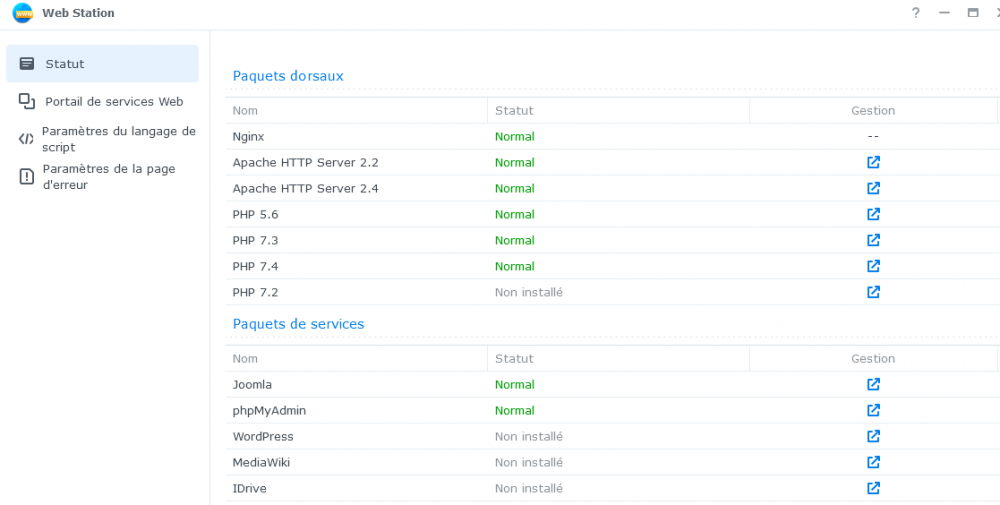Select the PHP 7.4 row name
Viewport: 1000px width, 505px height.
256,267
